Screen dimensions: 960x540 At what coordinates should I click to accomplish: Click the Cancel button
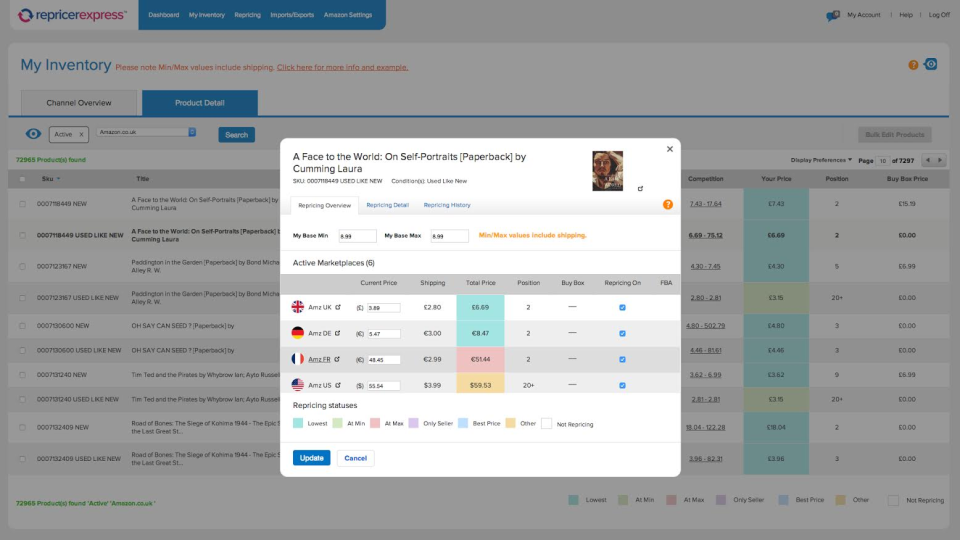click(355, 458)
